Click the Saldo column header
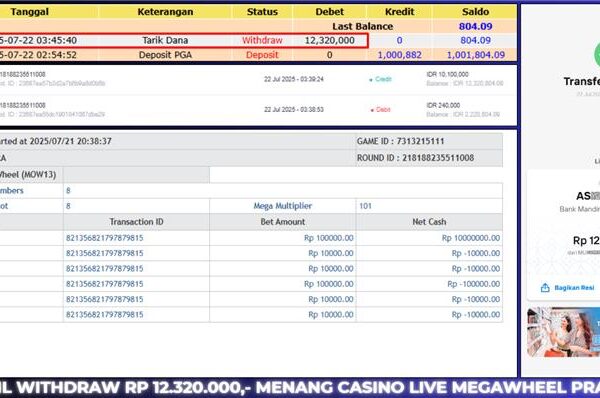Viewport: 600px width, 398px height. point(475,11)
